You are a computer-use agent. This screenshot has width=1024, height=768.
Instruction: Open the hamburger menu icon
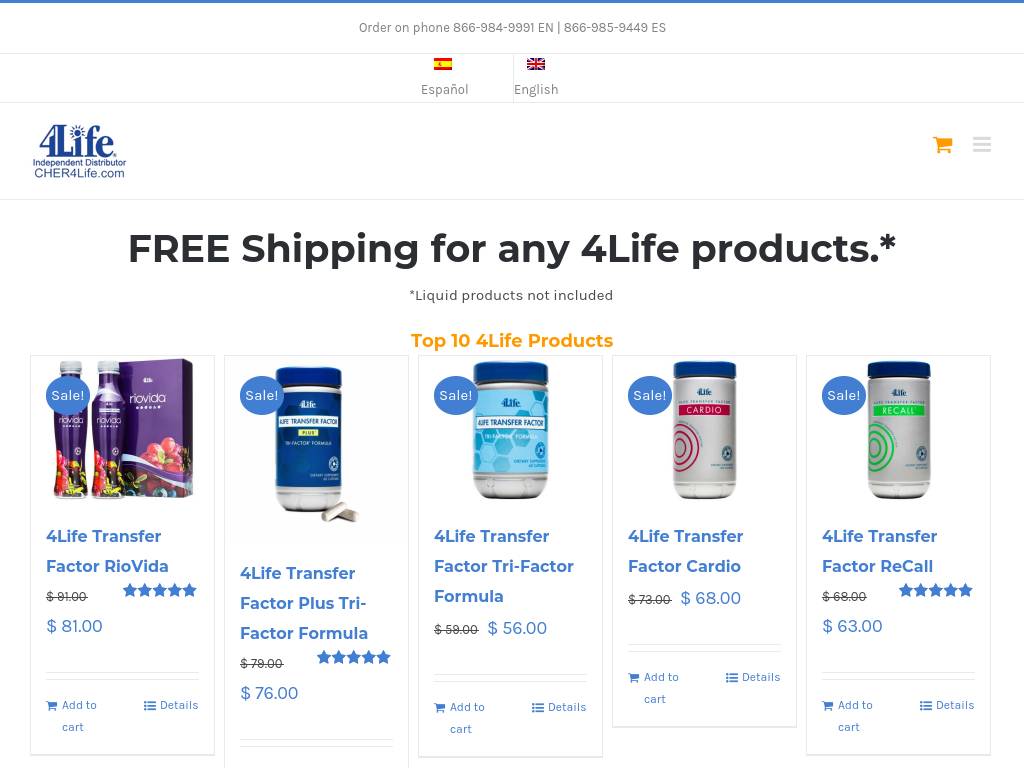click(982, 145)
